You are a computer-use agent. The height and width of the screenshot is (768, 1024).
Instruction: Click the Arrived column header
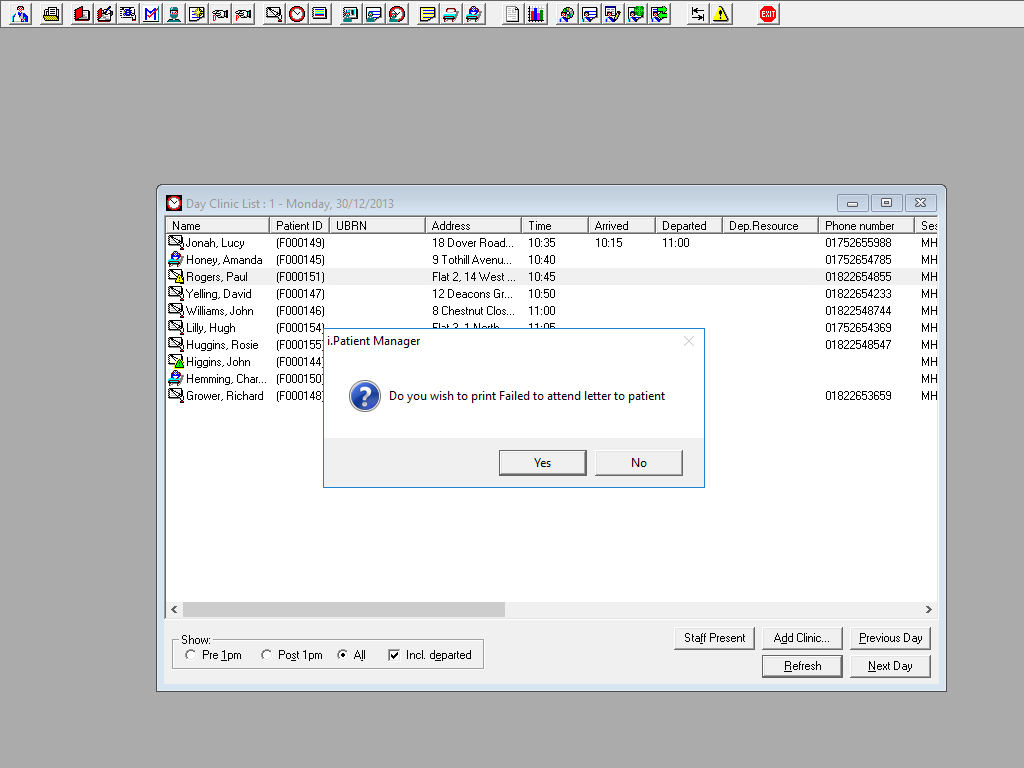click(x=622, y=225)
